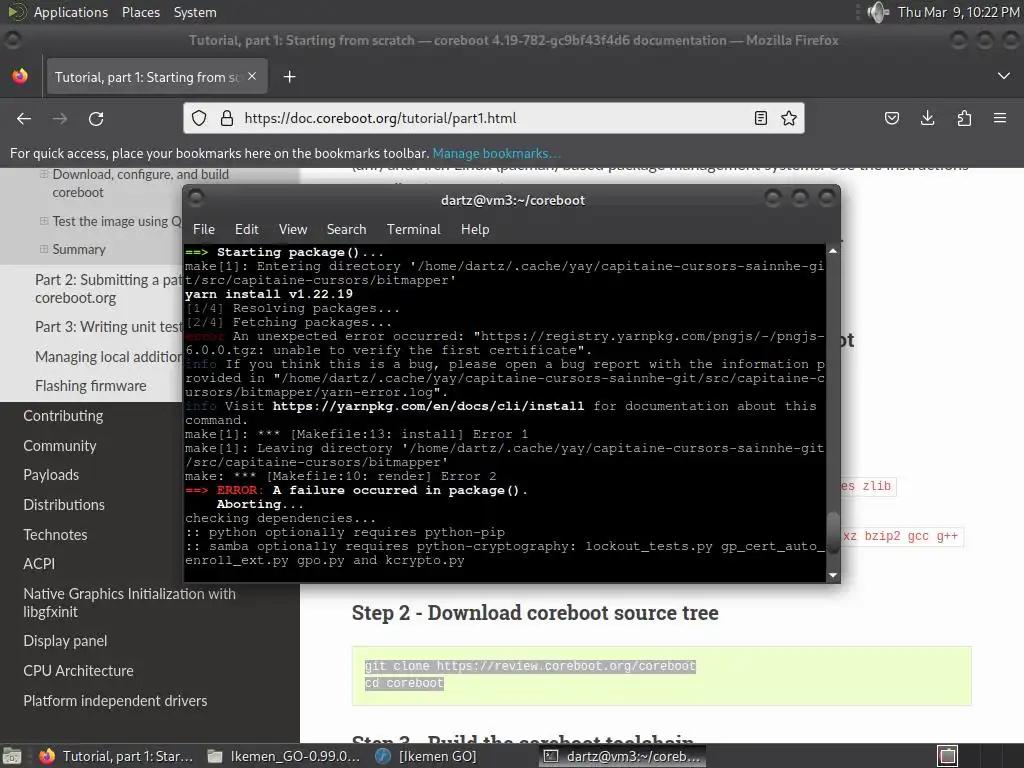
Task: Open the Technotes sidebar link
Action: click(x=55, y=535)
